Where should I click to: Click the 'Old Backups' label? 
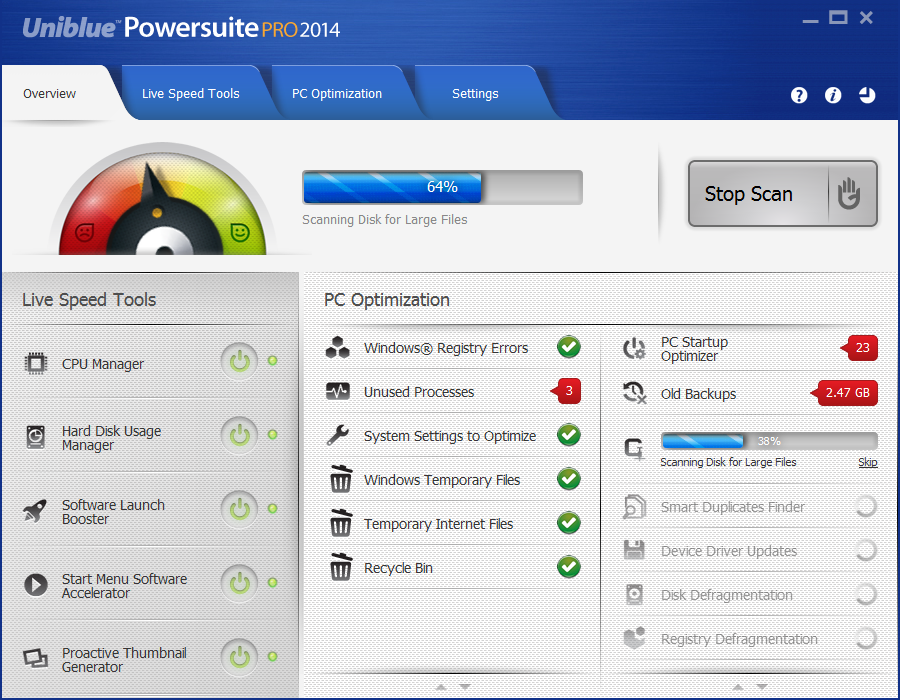click(x=698, y=394)
